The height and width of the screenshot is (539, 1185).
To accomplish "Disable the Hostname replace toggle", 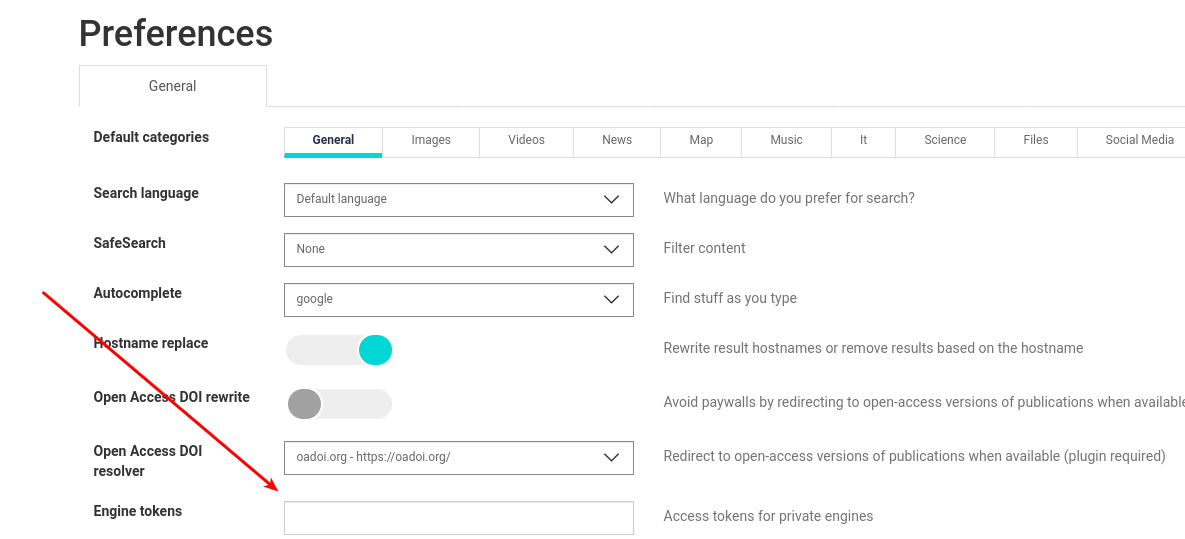I will click(x=339, y=350).
